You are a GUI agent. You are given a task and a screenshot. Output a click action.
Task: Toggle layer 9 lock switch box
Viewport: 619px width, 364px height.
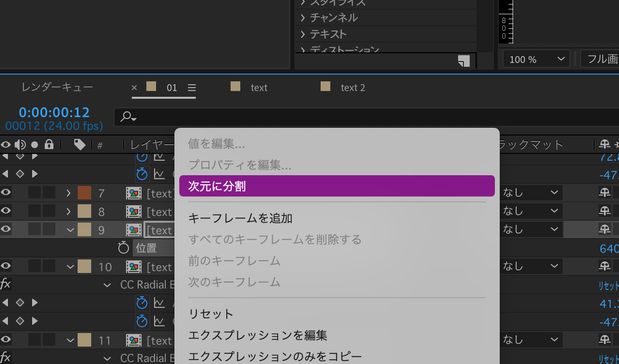(x=49, y=229)
